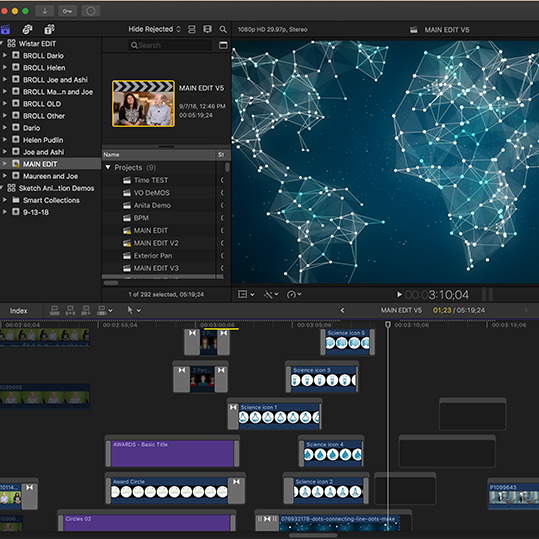Click the viewer timecode display
Image resolution: width=539 pixels, height=539 pixels.
[437, 295]
